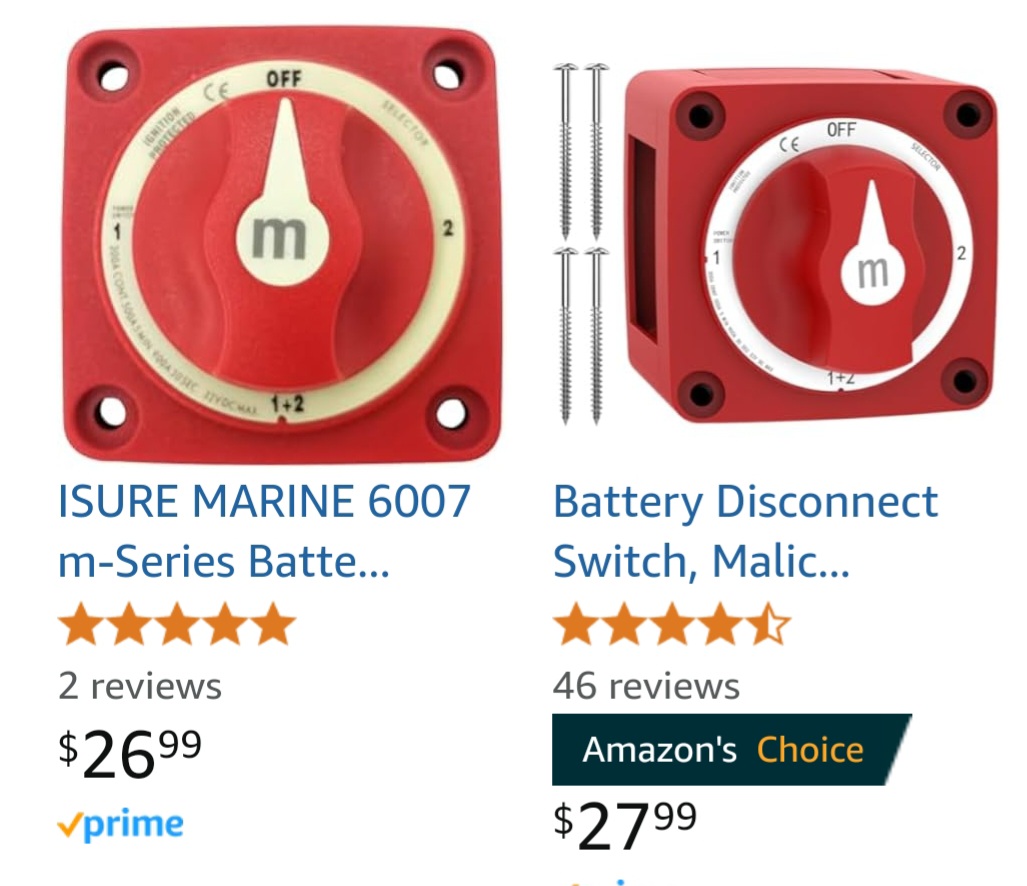Click the OFF label on the ISURE switch image
The height and width of the screenshot is (886, 1027).
pos(283,78)
